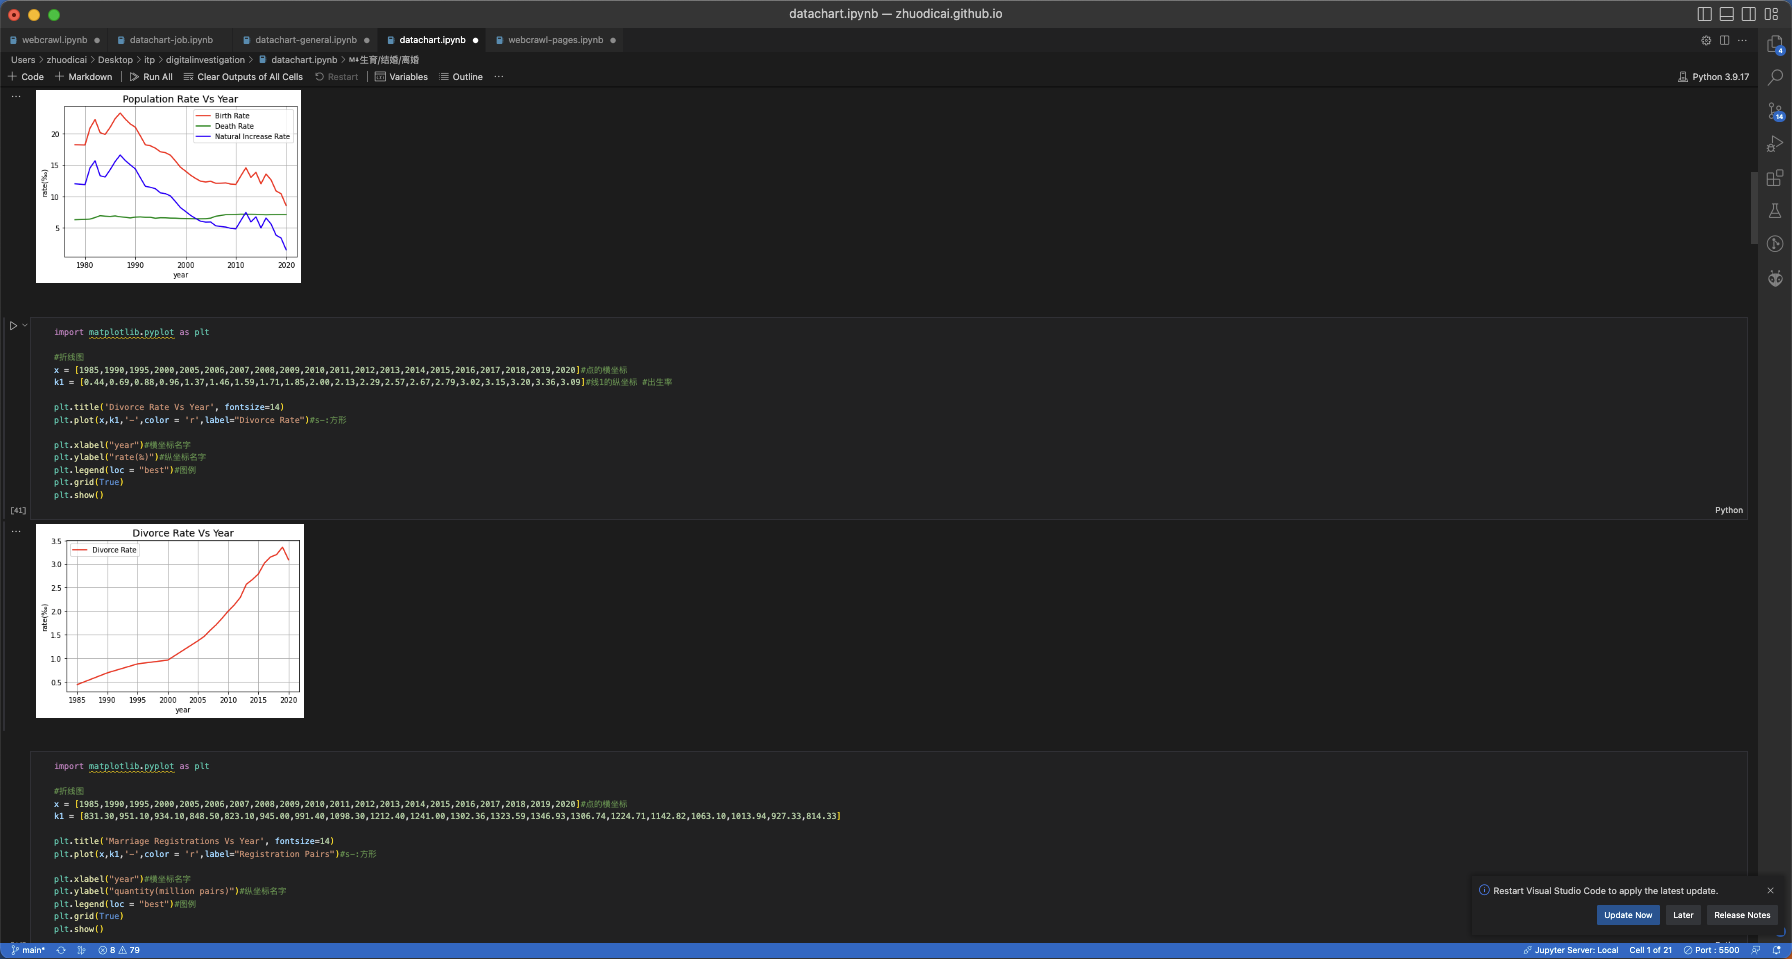Expand the notebook toolbar more actions ellipsis

pos(499,77)
